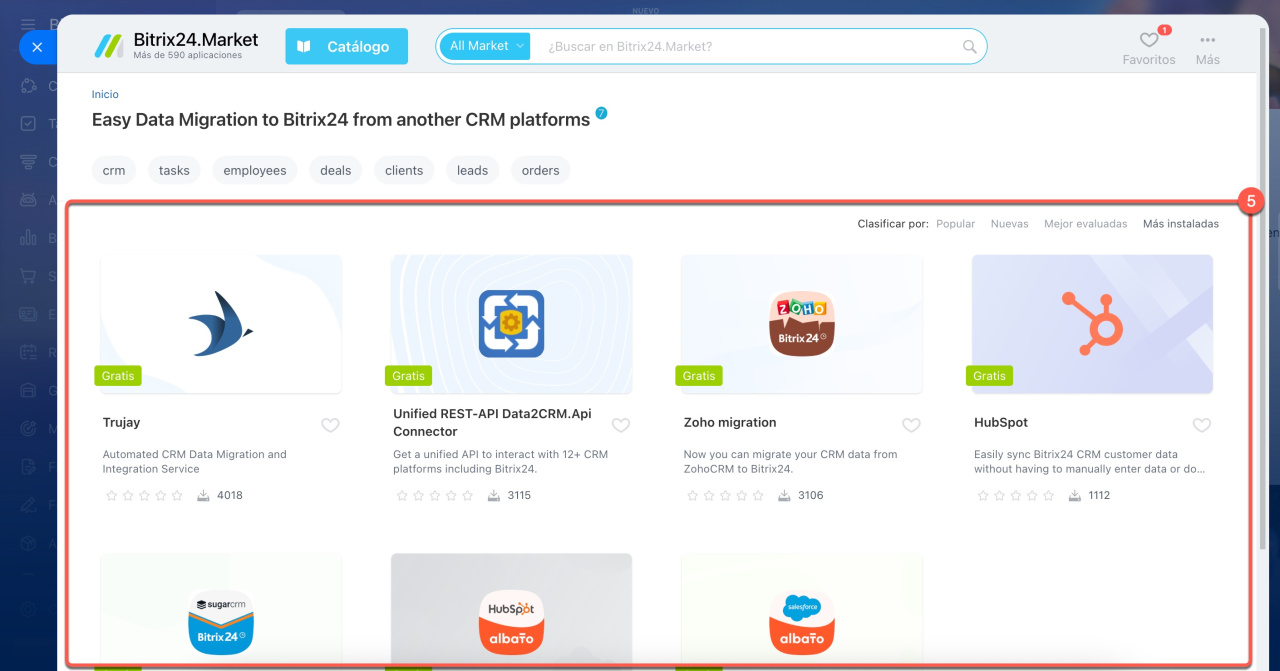Image resolution: width=1280 pixels, height=671 pixels.
Task: Favorite the Trujay app with heart
Action: pyautogui.click(x=330, y=425)
